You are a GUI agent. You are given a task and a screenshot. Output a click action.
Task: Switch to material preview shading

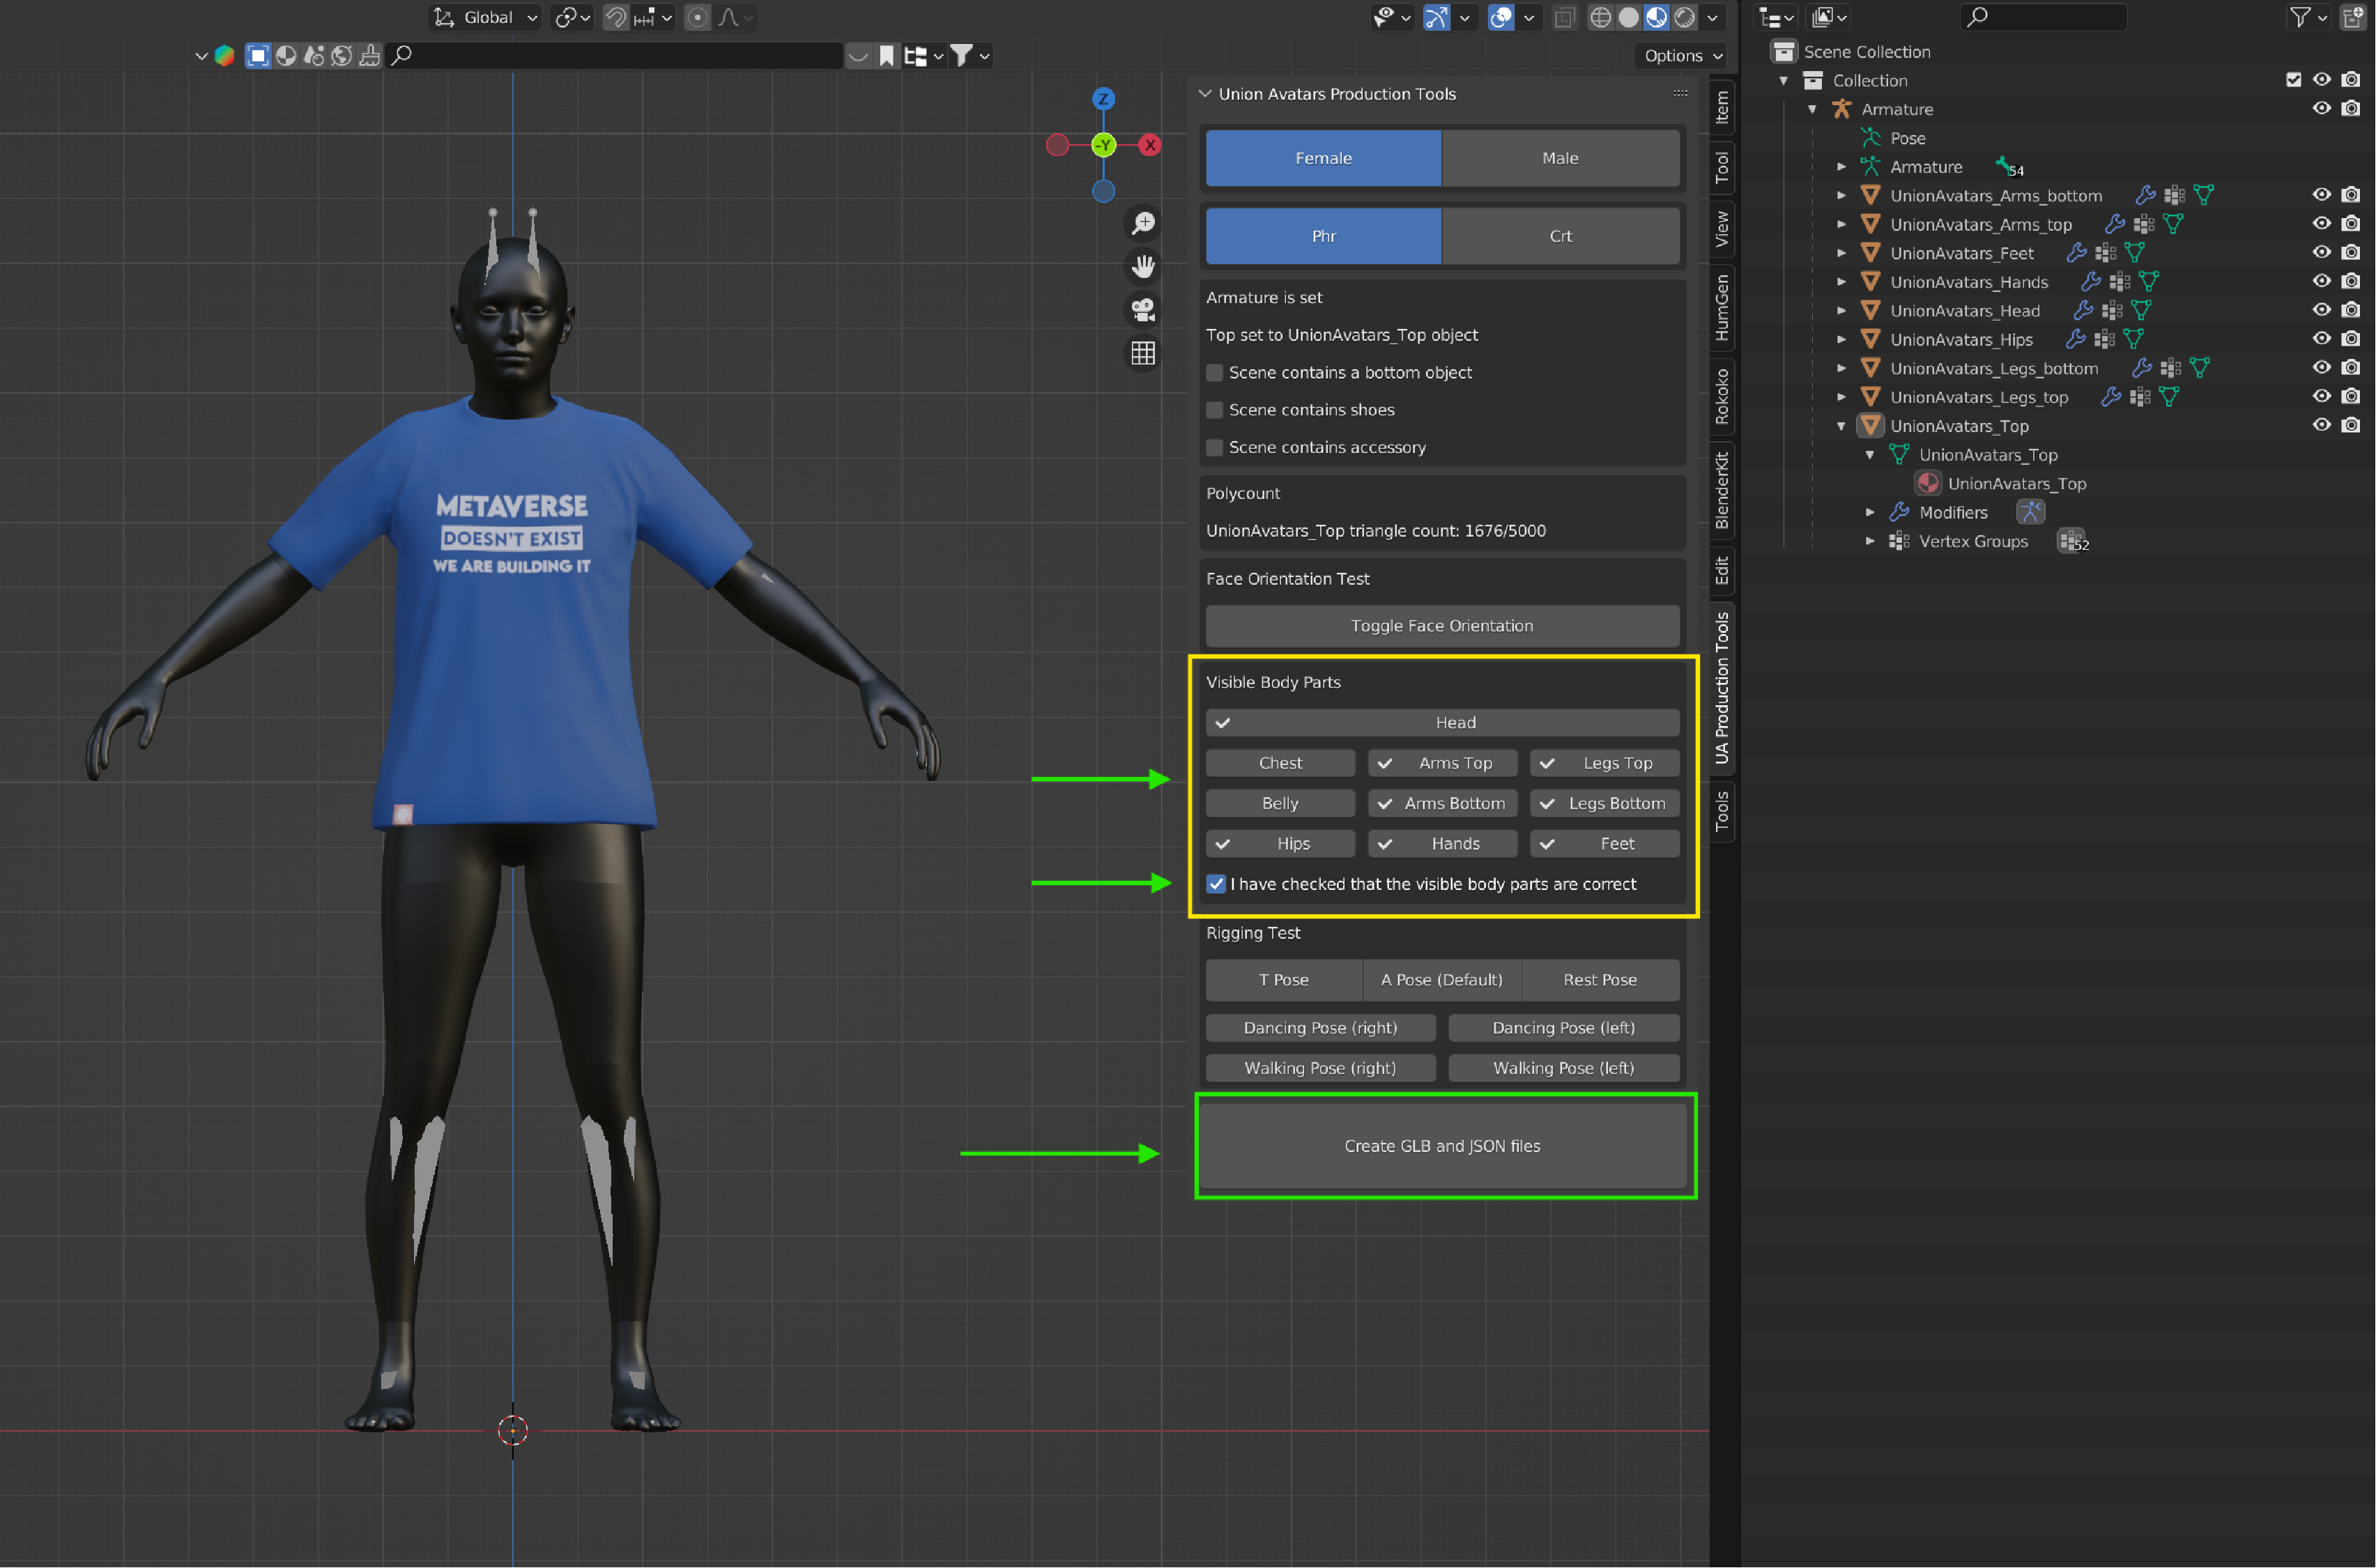click(1656, 17)
